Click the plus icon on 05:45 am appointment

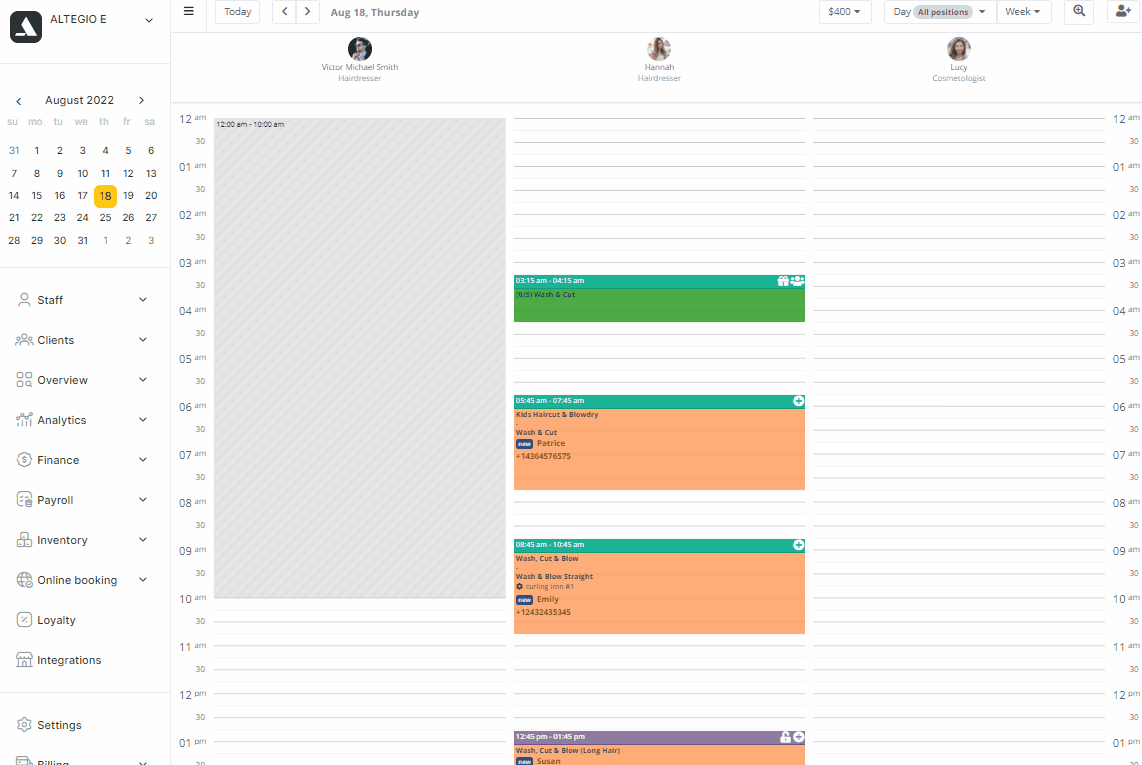798,401
